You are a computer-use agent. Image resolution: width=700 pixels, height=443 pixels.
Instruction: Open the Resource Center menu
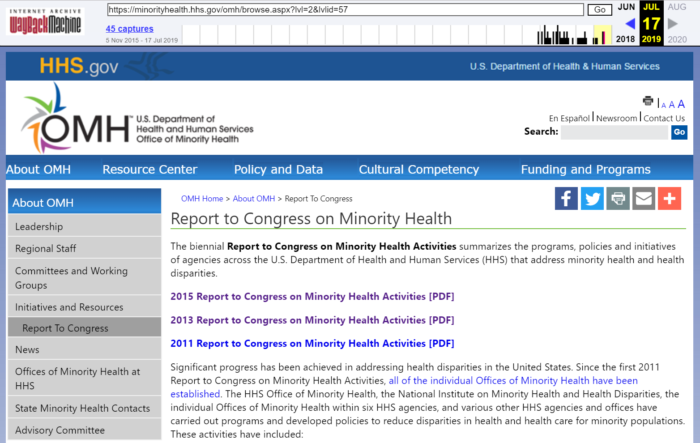coord(149,169)
